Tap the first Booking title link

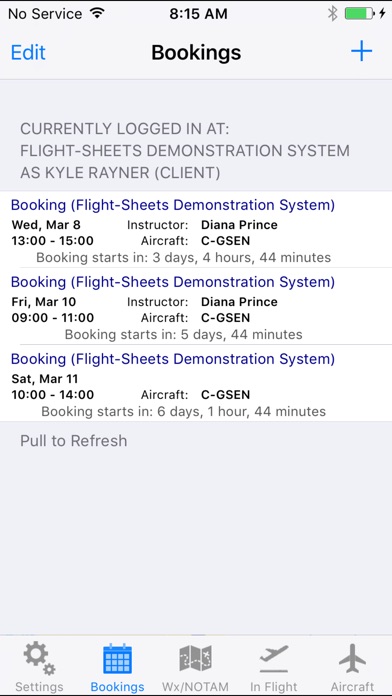click(x=173, y=205)
